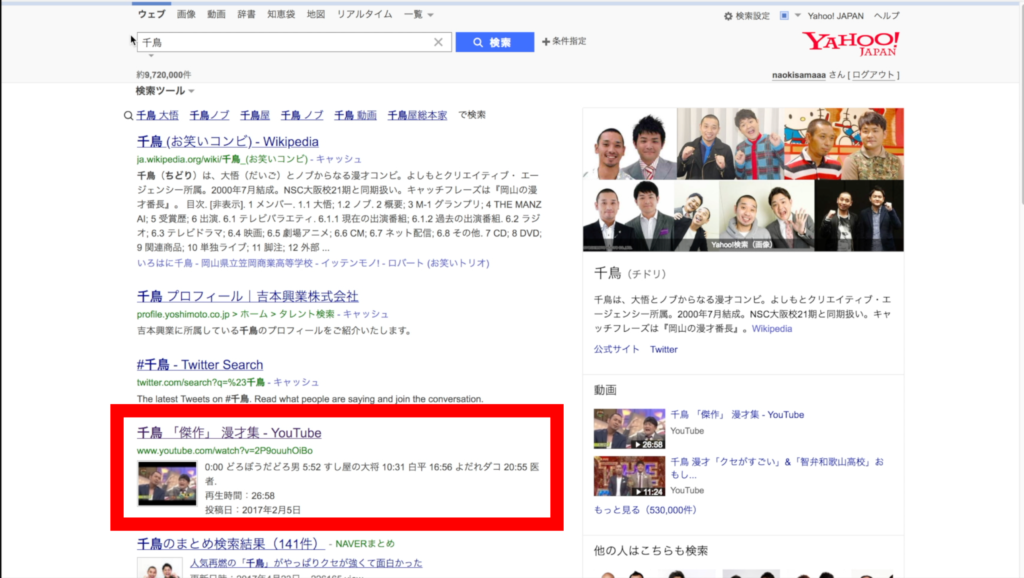This screenshot has width=1024, height=578.
Task: Click the video thumbnail in the YouTube result
Action: click(x=167, y=483)
